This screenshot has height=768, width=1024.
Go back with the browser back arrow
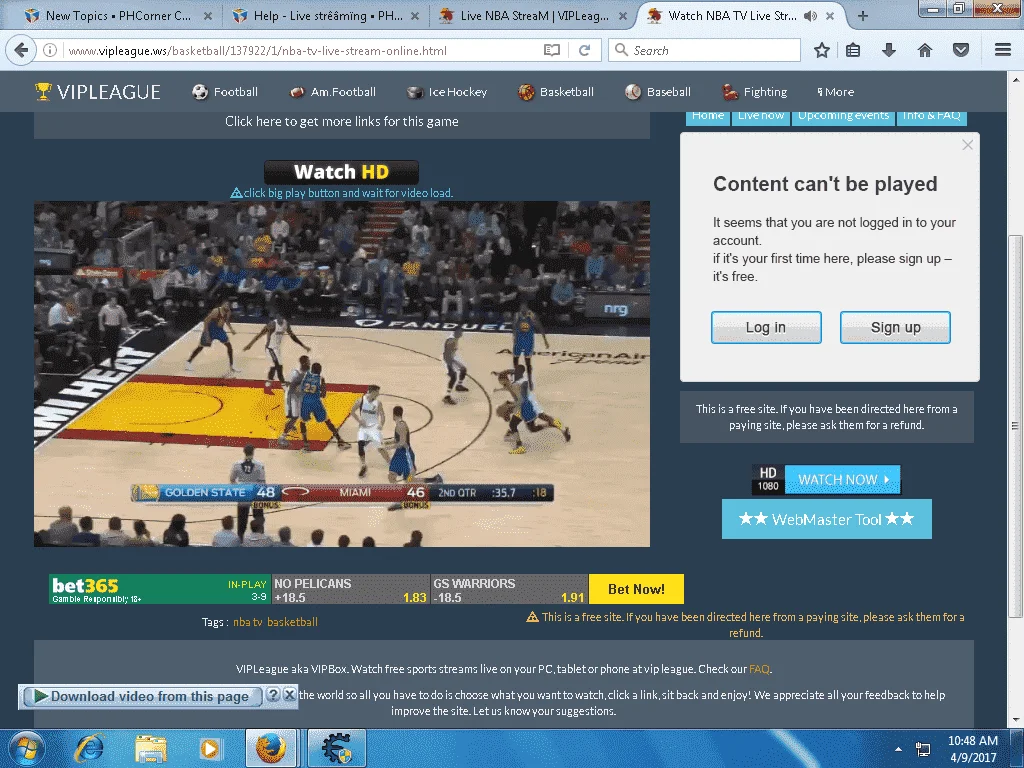[21, 50]
